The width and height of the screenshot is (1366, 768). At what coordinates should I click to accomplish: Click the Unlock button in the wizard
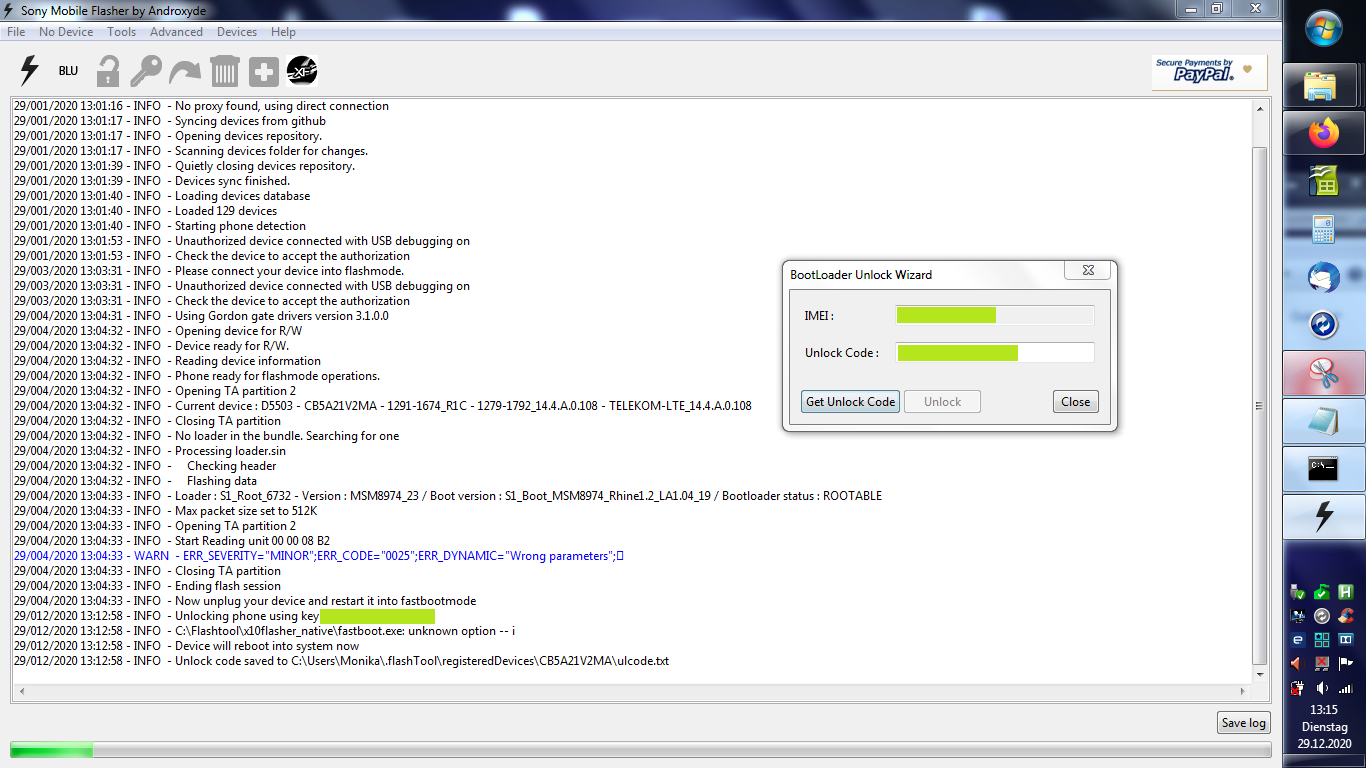942,402
